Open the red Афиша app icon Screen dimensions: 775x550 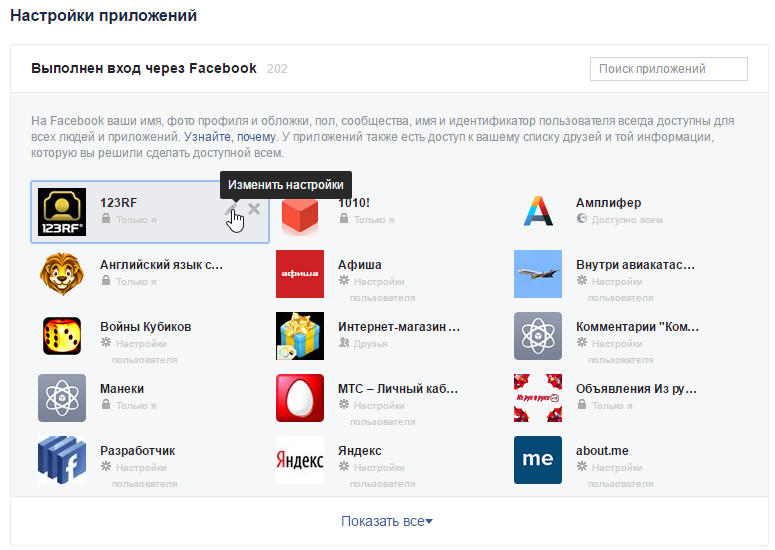(x=300, y=274)
